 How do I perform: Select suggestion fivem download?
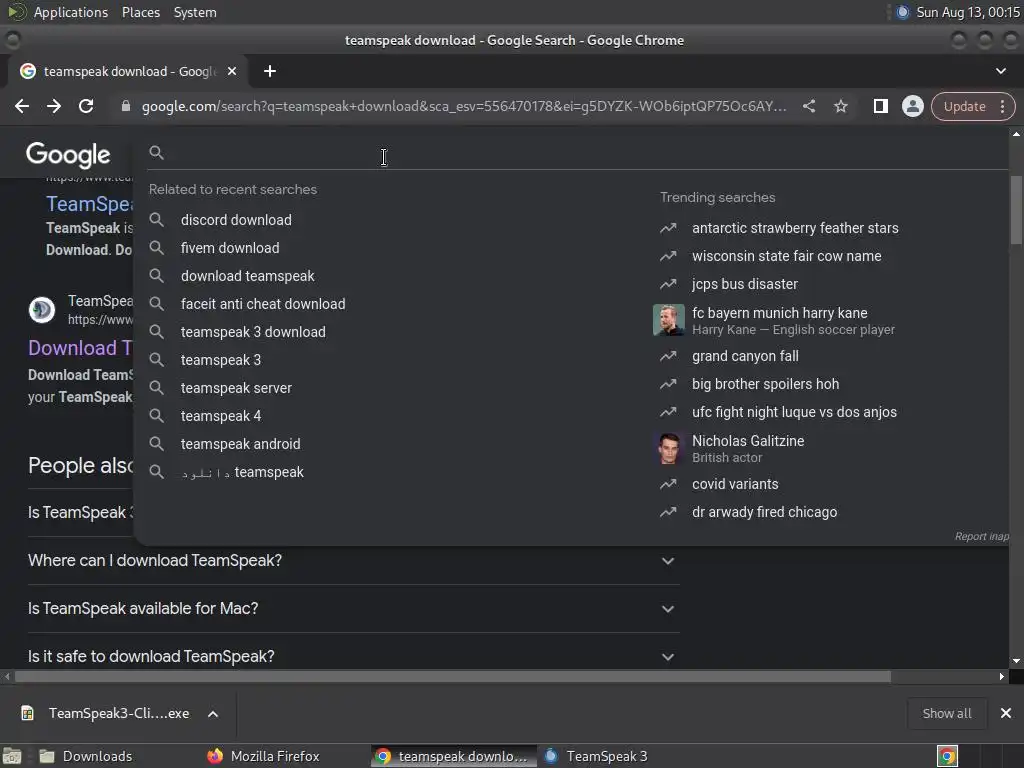click(x=230, y=248)
